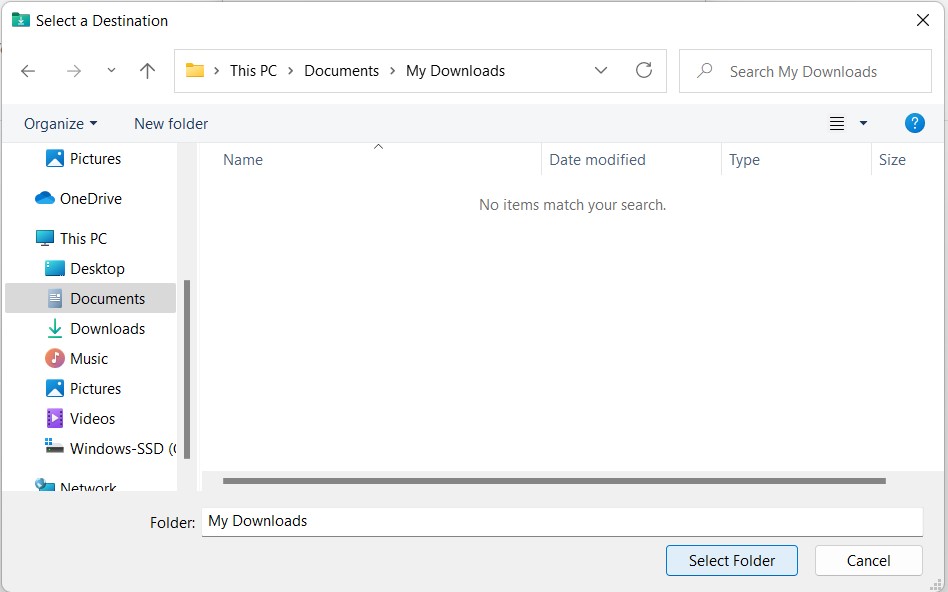Click the Cancel button
The height and width of the screenshot is (592, 948).
[x=868, y=561]
